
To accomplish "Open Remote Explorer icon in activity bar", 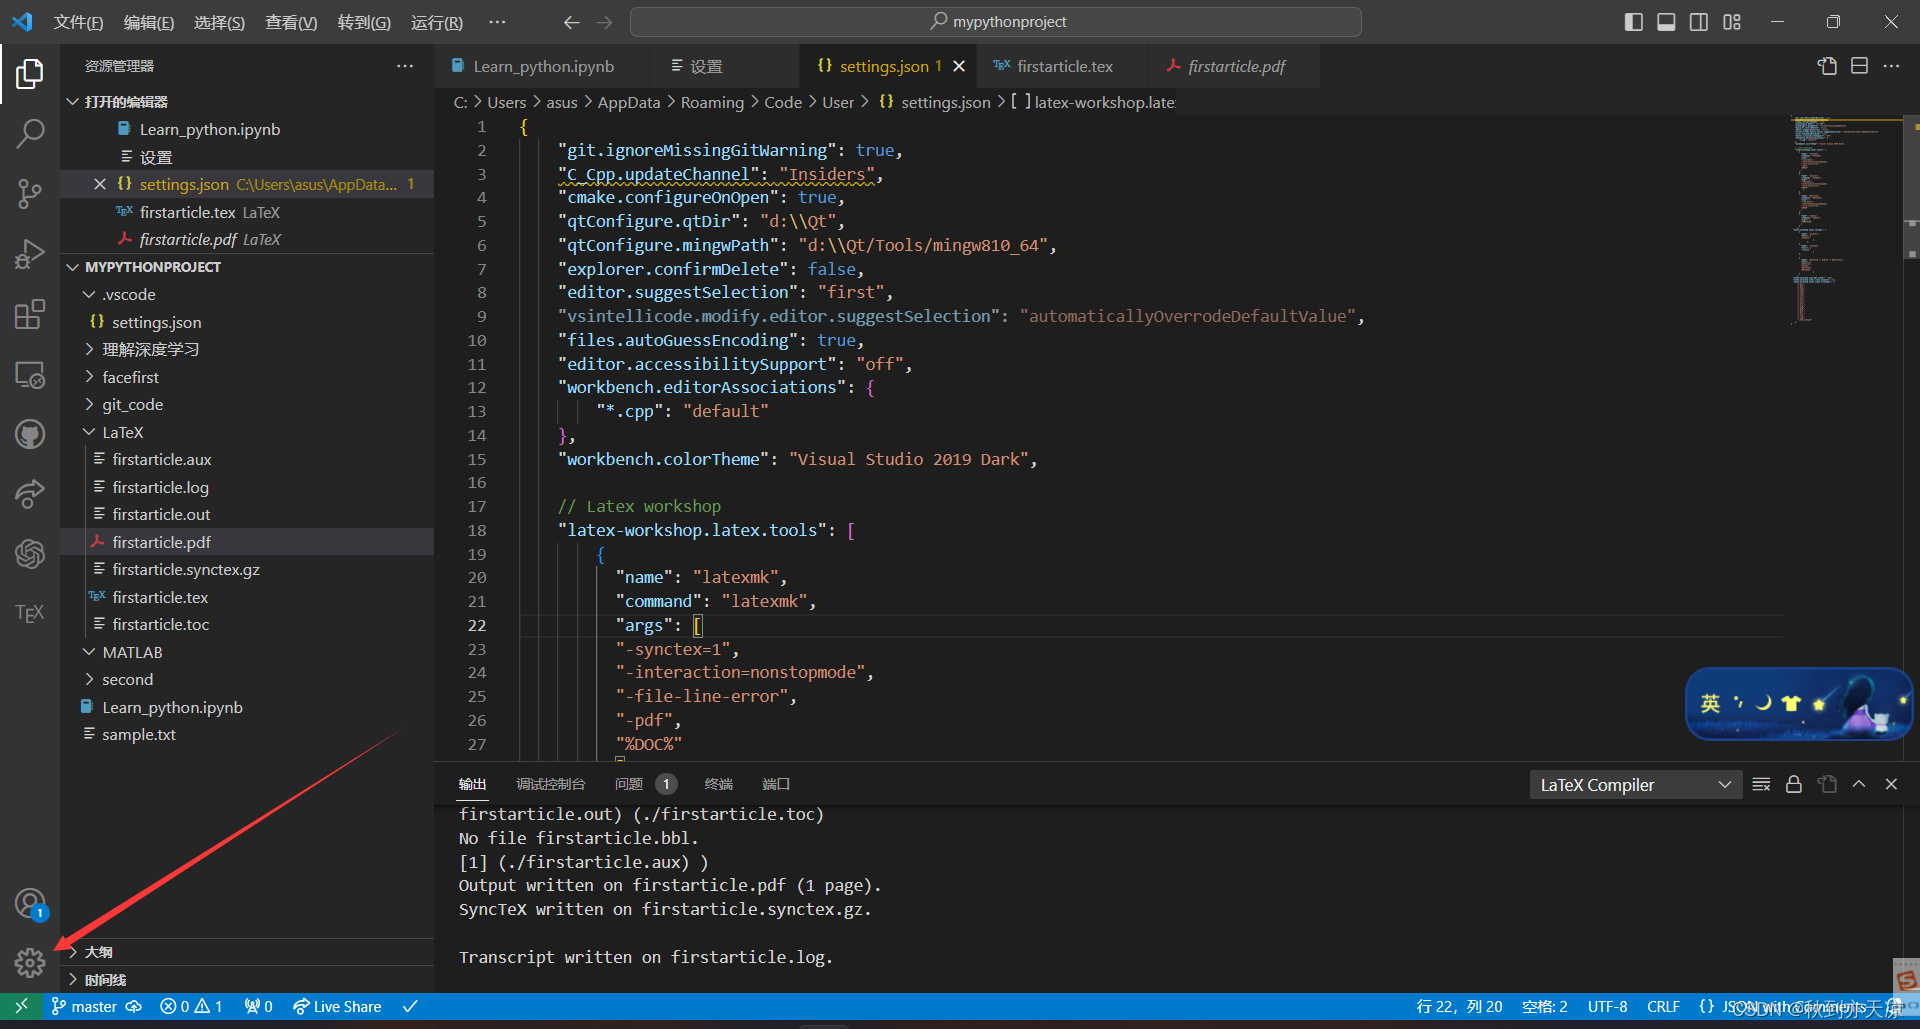I will tap(30, 375).
